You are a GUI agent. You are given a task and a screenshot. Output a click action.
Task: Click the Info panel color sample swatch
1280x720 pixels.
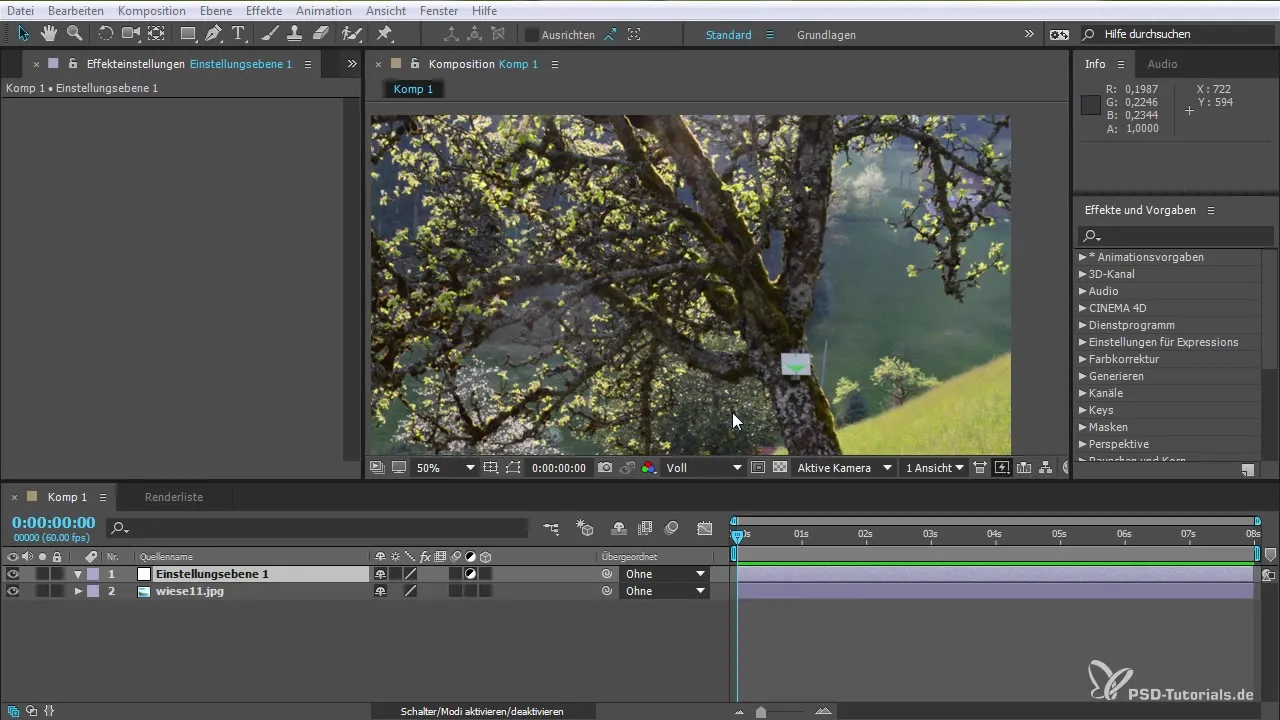[1091, 104]
